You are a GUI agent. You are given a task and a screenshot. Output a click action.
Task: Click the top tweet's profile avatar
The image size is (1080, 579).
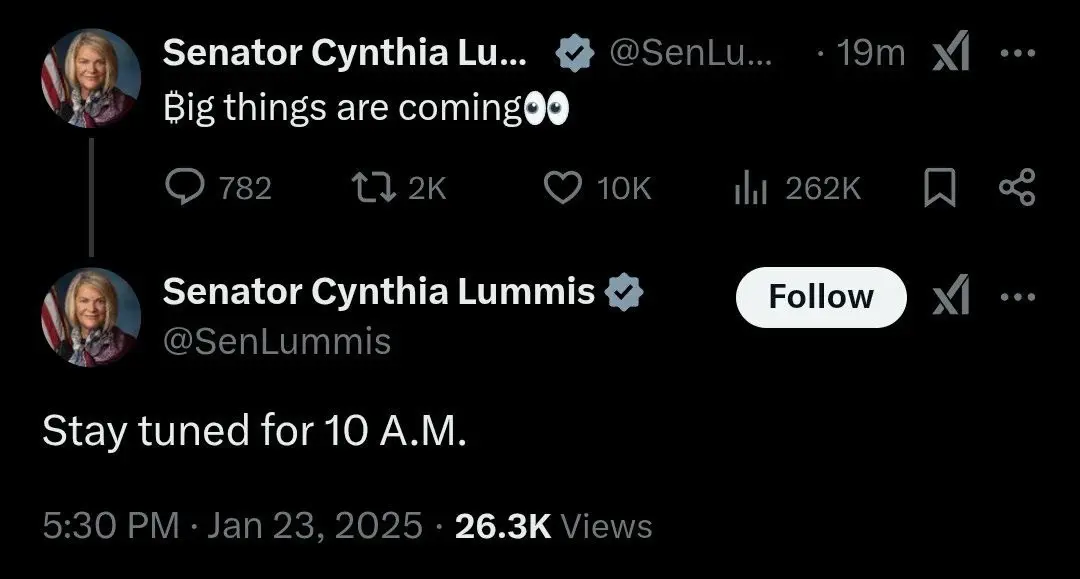90,77
